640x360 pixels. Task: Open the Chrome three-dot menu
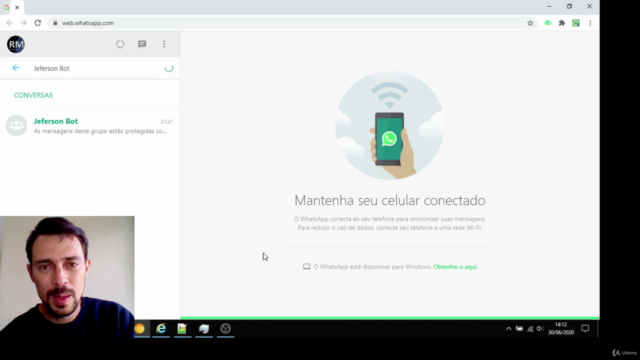click(x=590, y=23)
